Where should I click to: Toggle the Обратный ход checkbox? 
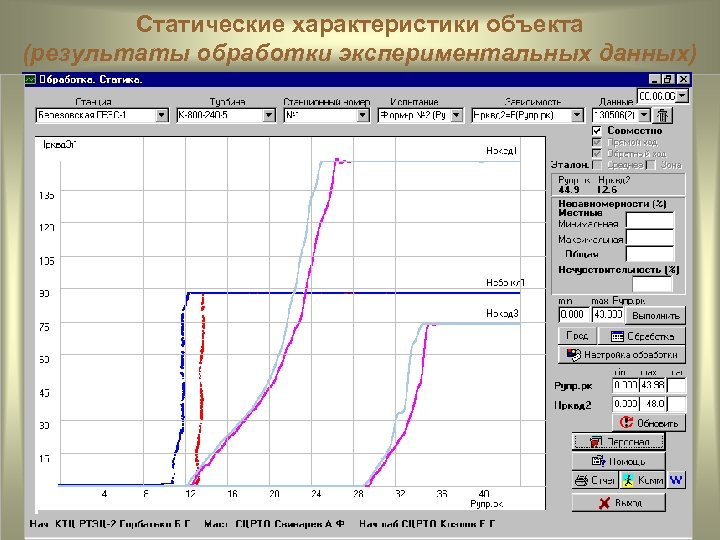[x=597, y=153]
